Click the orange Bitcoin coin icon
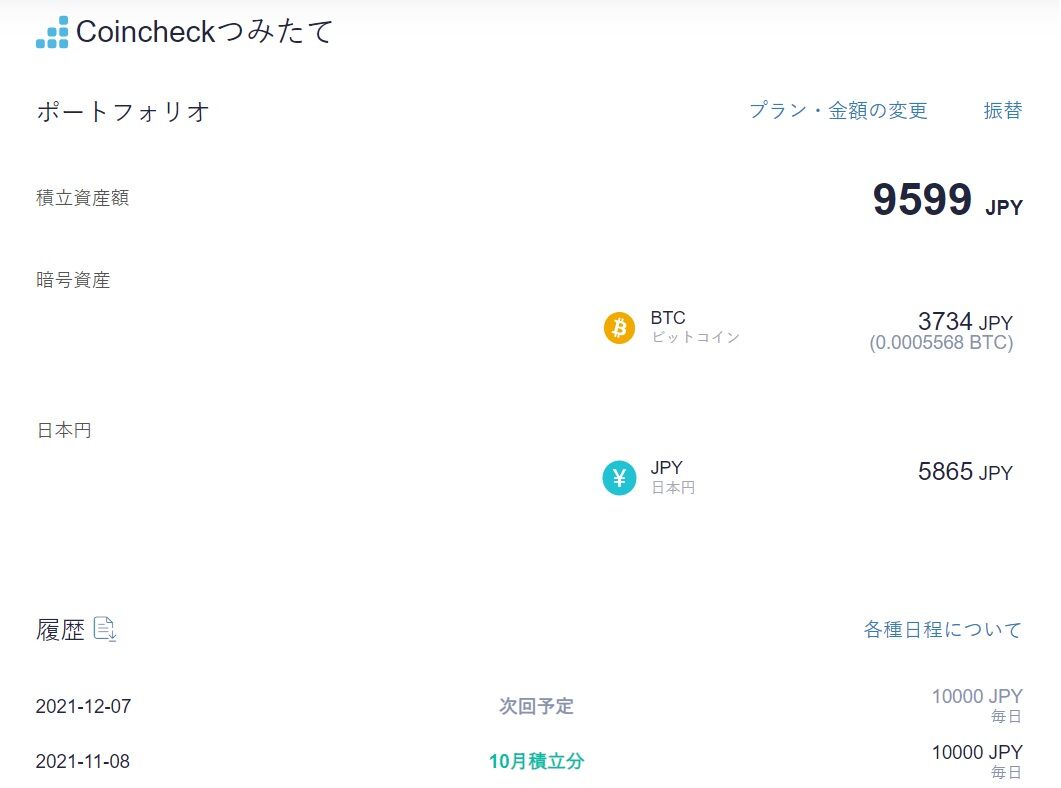The height and width of the screenshot is (788, 1061). coord(619,327)
